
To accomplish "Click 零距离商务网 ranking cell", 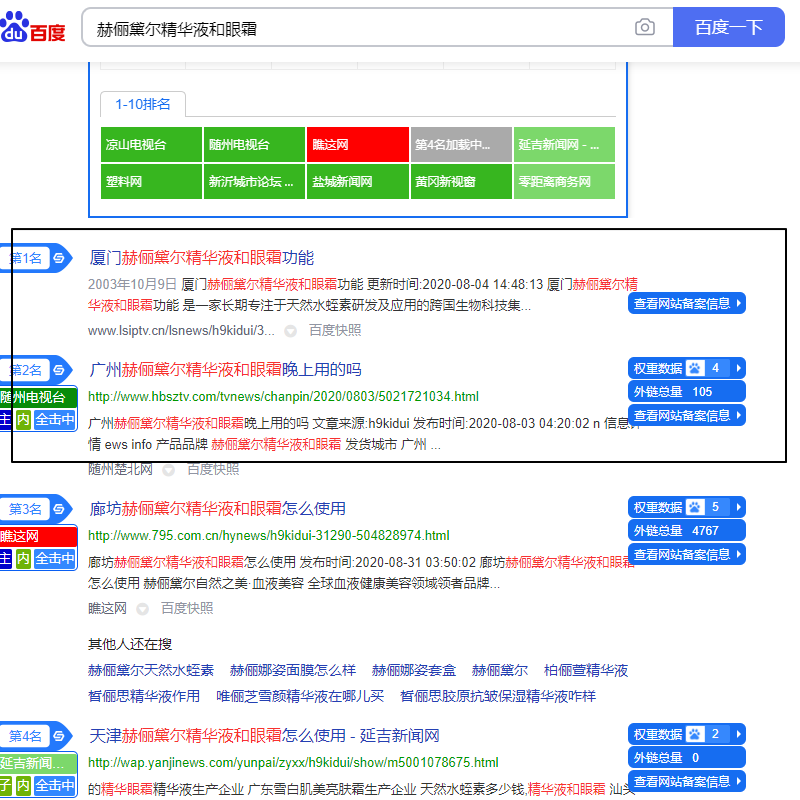I will (x=564, y=181).
